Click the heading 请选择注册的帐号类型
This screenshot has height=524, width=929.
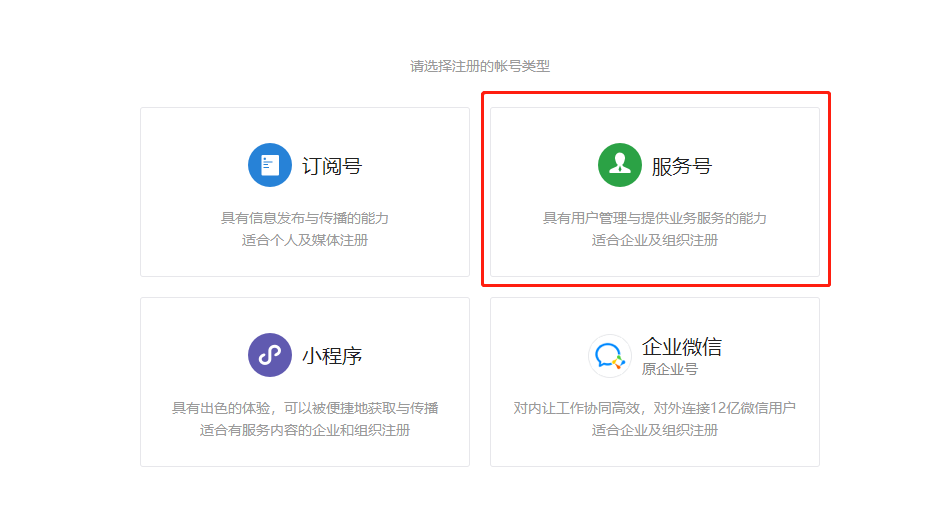[x=480, y=66]
